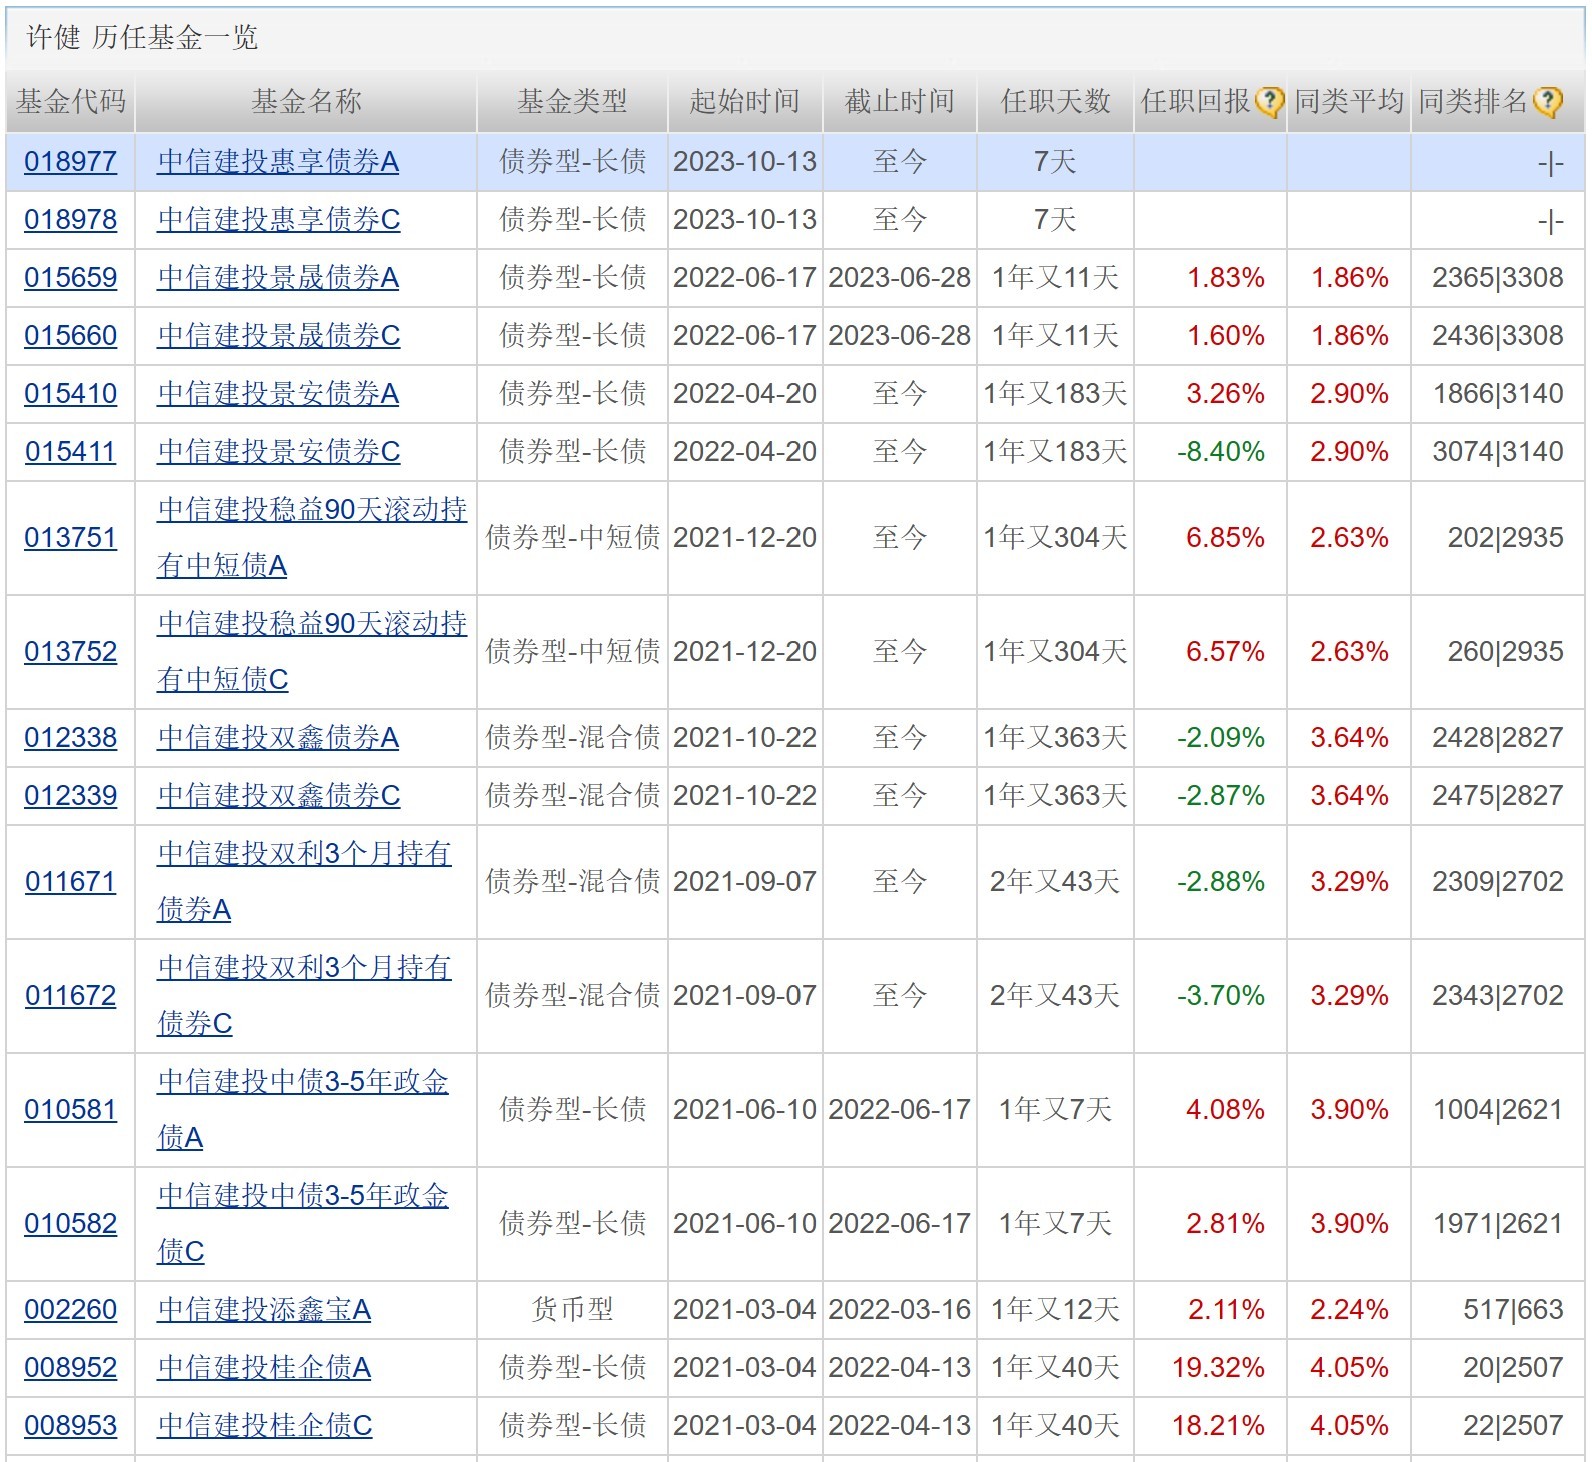
Task: Open fund code 013752 link
Action: 70,652
